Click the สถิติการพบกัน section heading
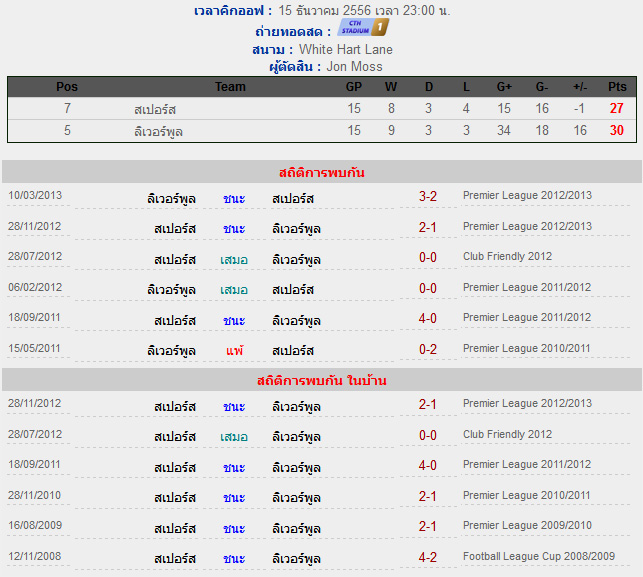The image size is (643, 577). coord(322,172)
